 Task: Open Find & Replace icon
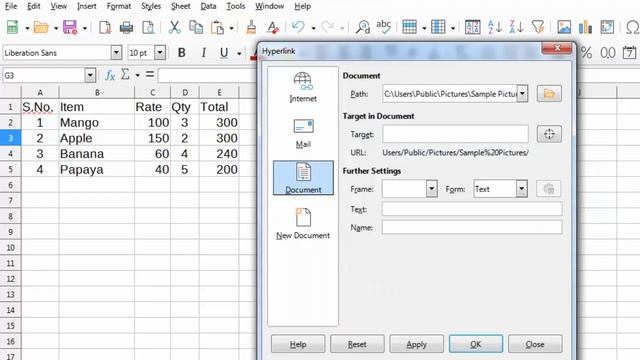pos(362,27)
